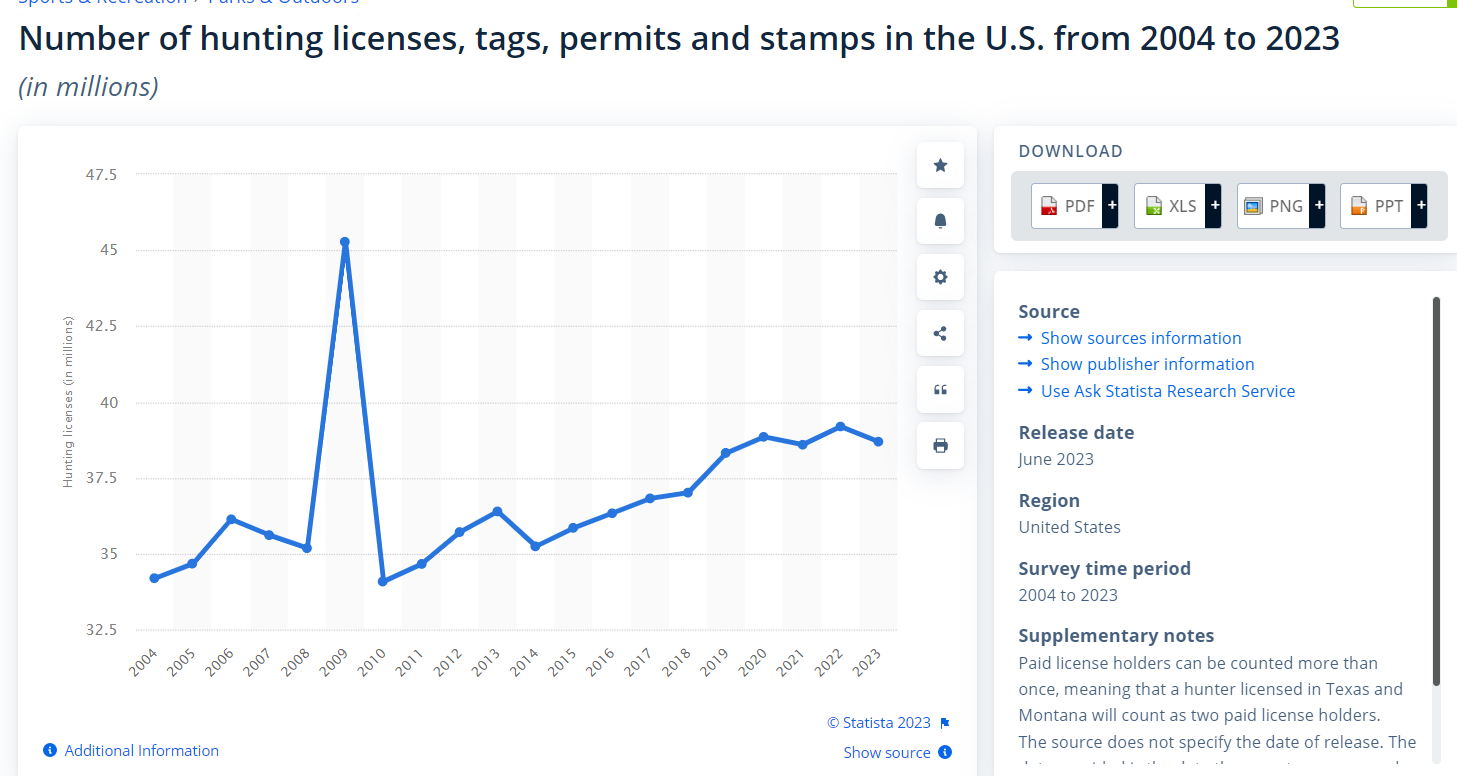Open Show publisher information link

1147,364
